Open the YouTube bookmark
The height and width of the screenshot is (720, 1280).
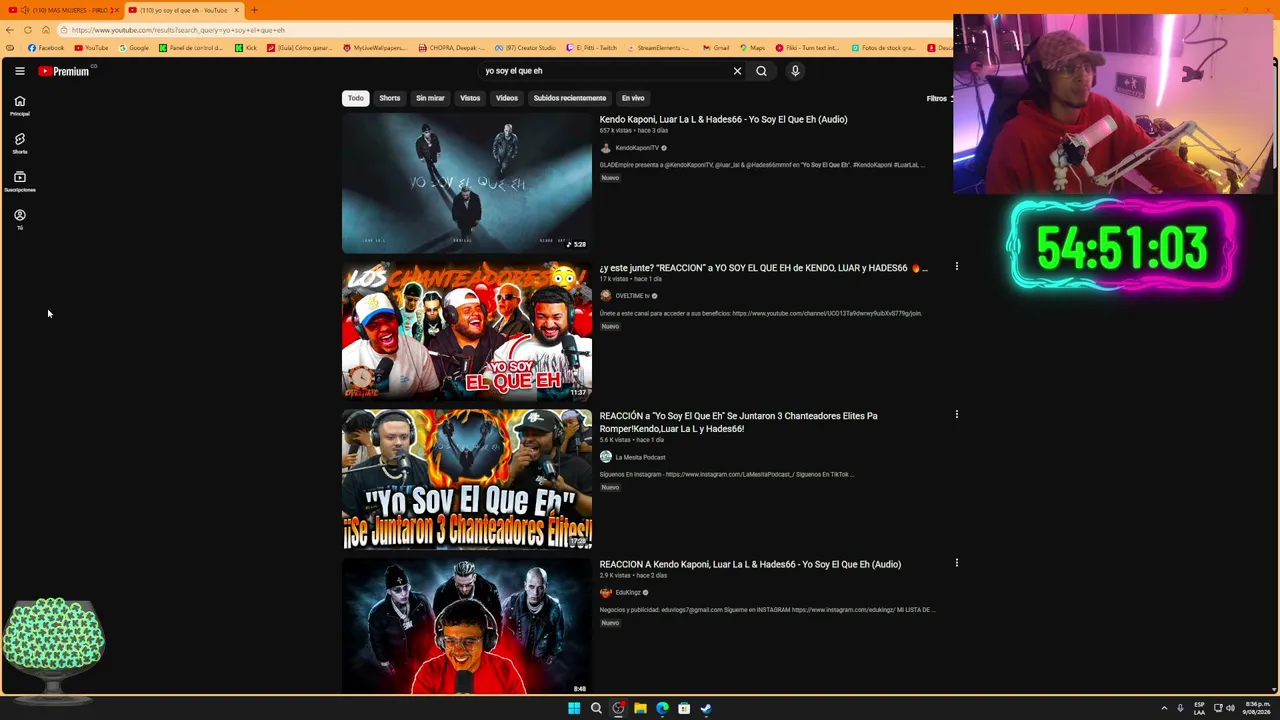click(91, 48)
